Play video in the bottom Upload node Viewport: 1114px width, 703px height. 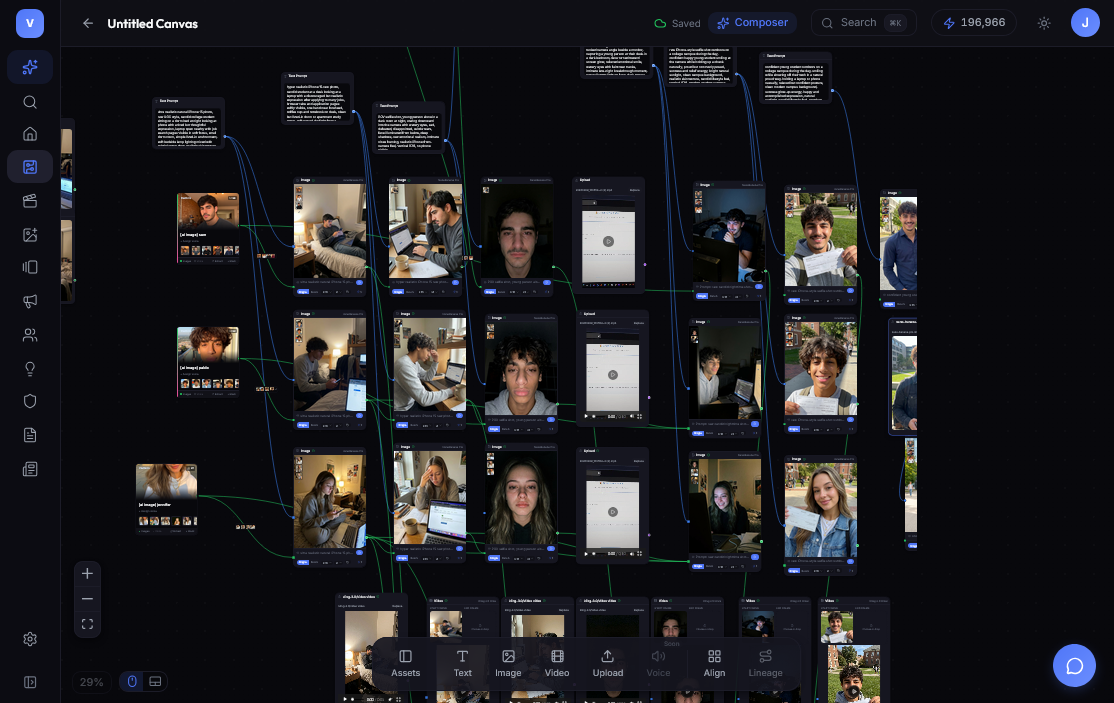[612, 512]
